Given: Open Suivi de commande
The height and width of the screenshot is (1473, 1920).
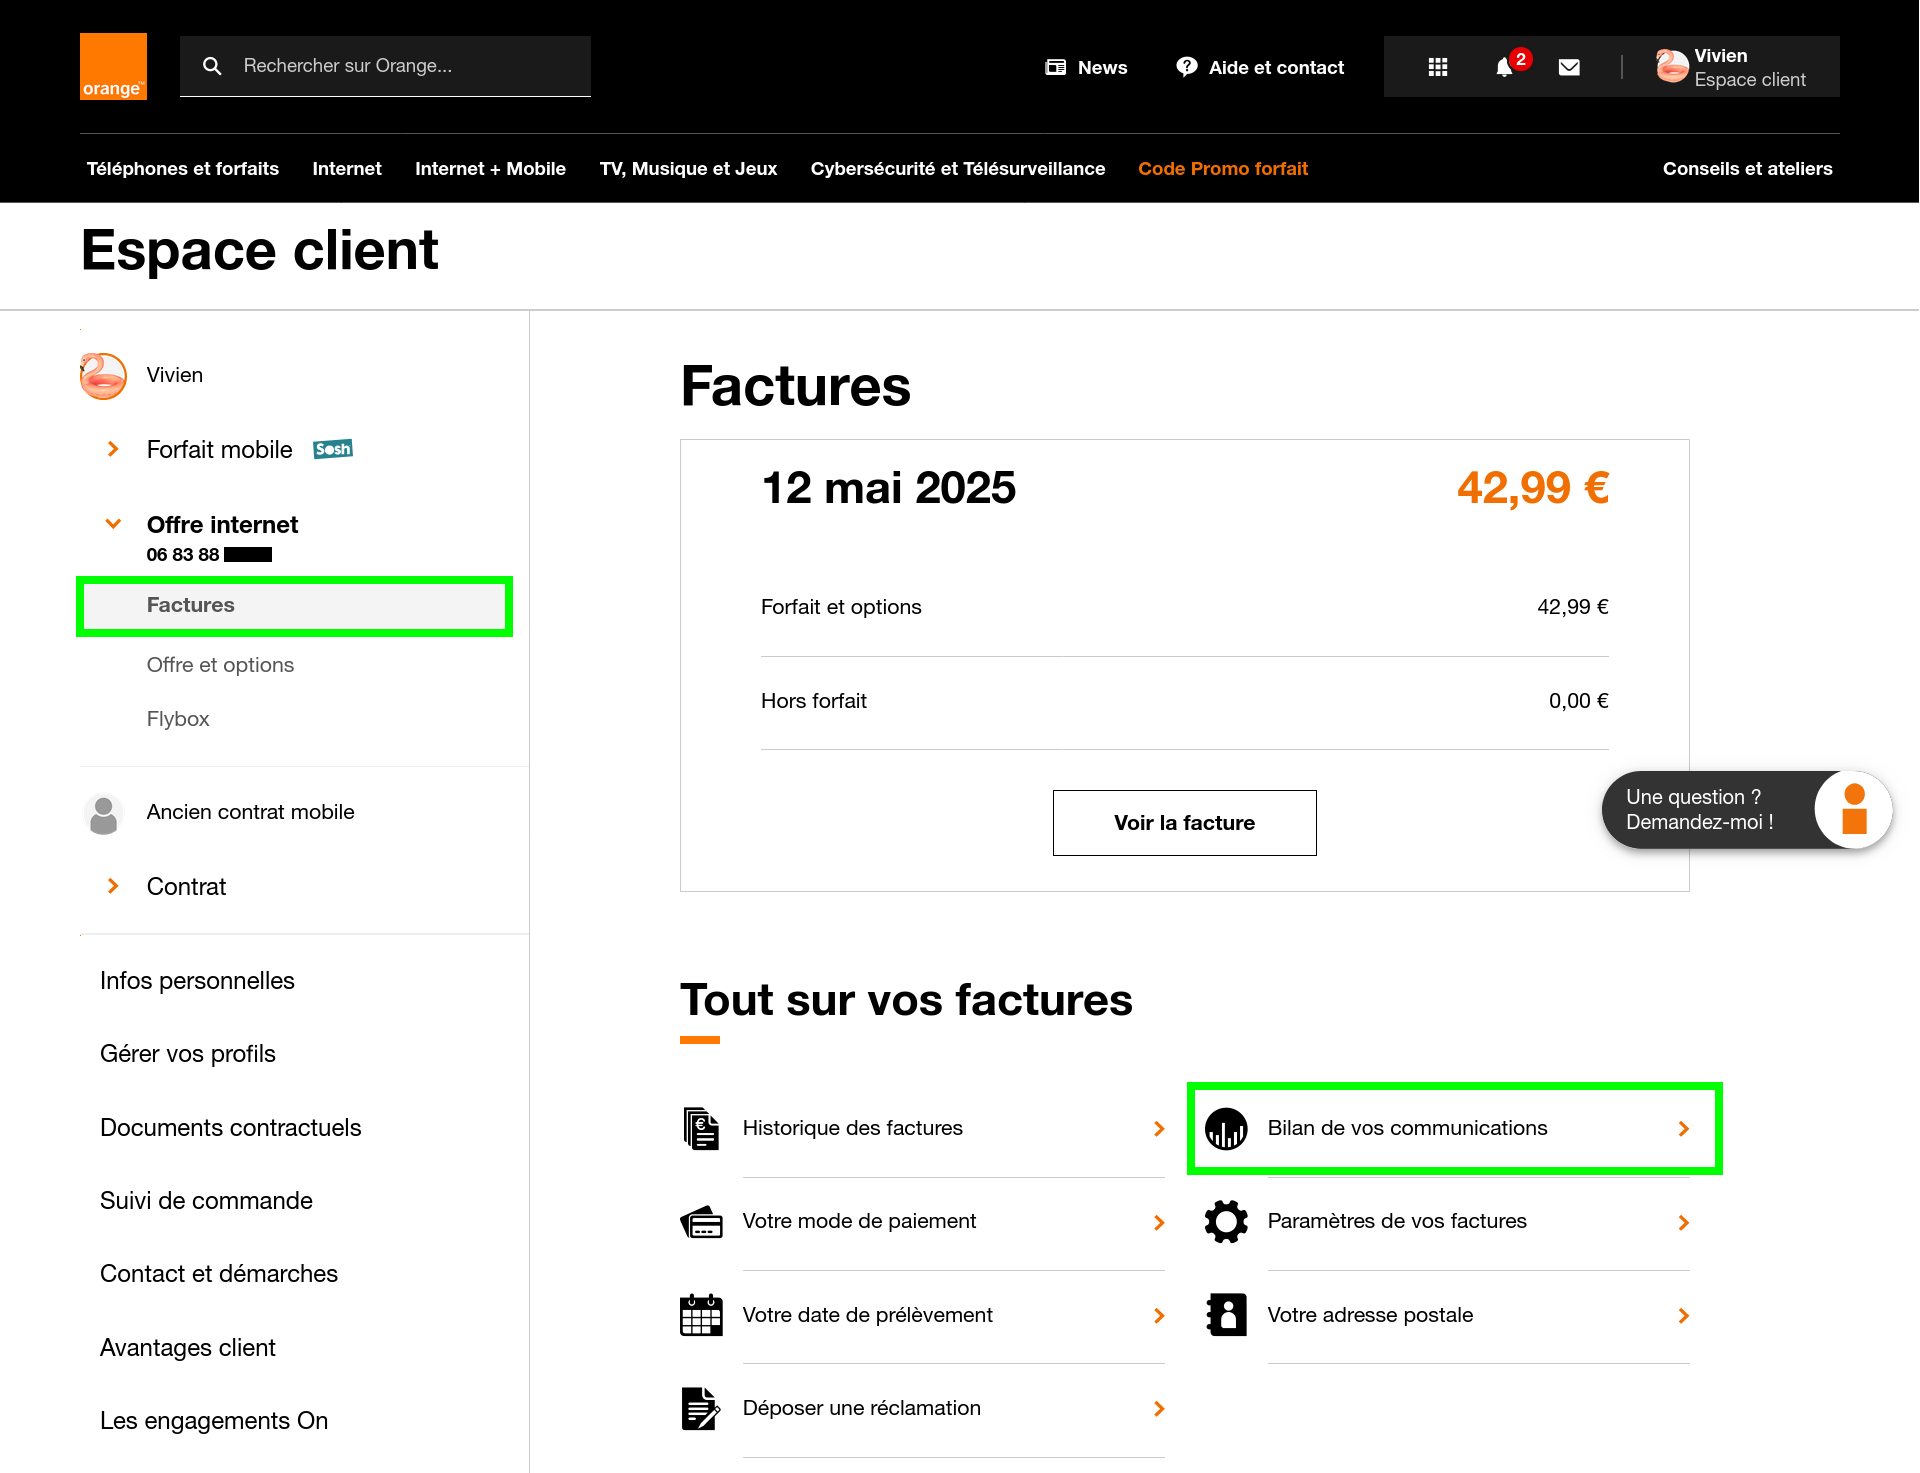Looking at the screenshot, I should 206,1201.
